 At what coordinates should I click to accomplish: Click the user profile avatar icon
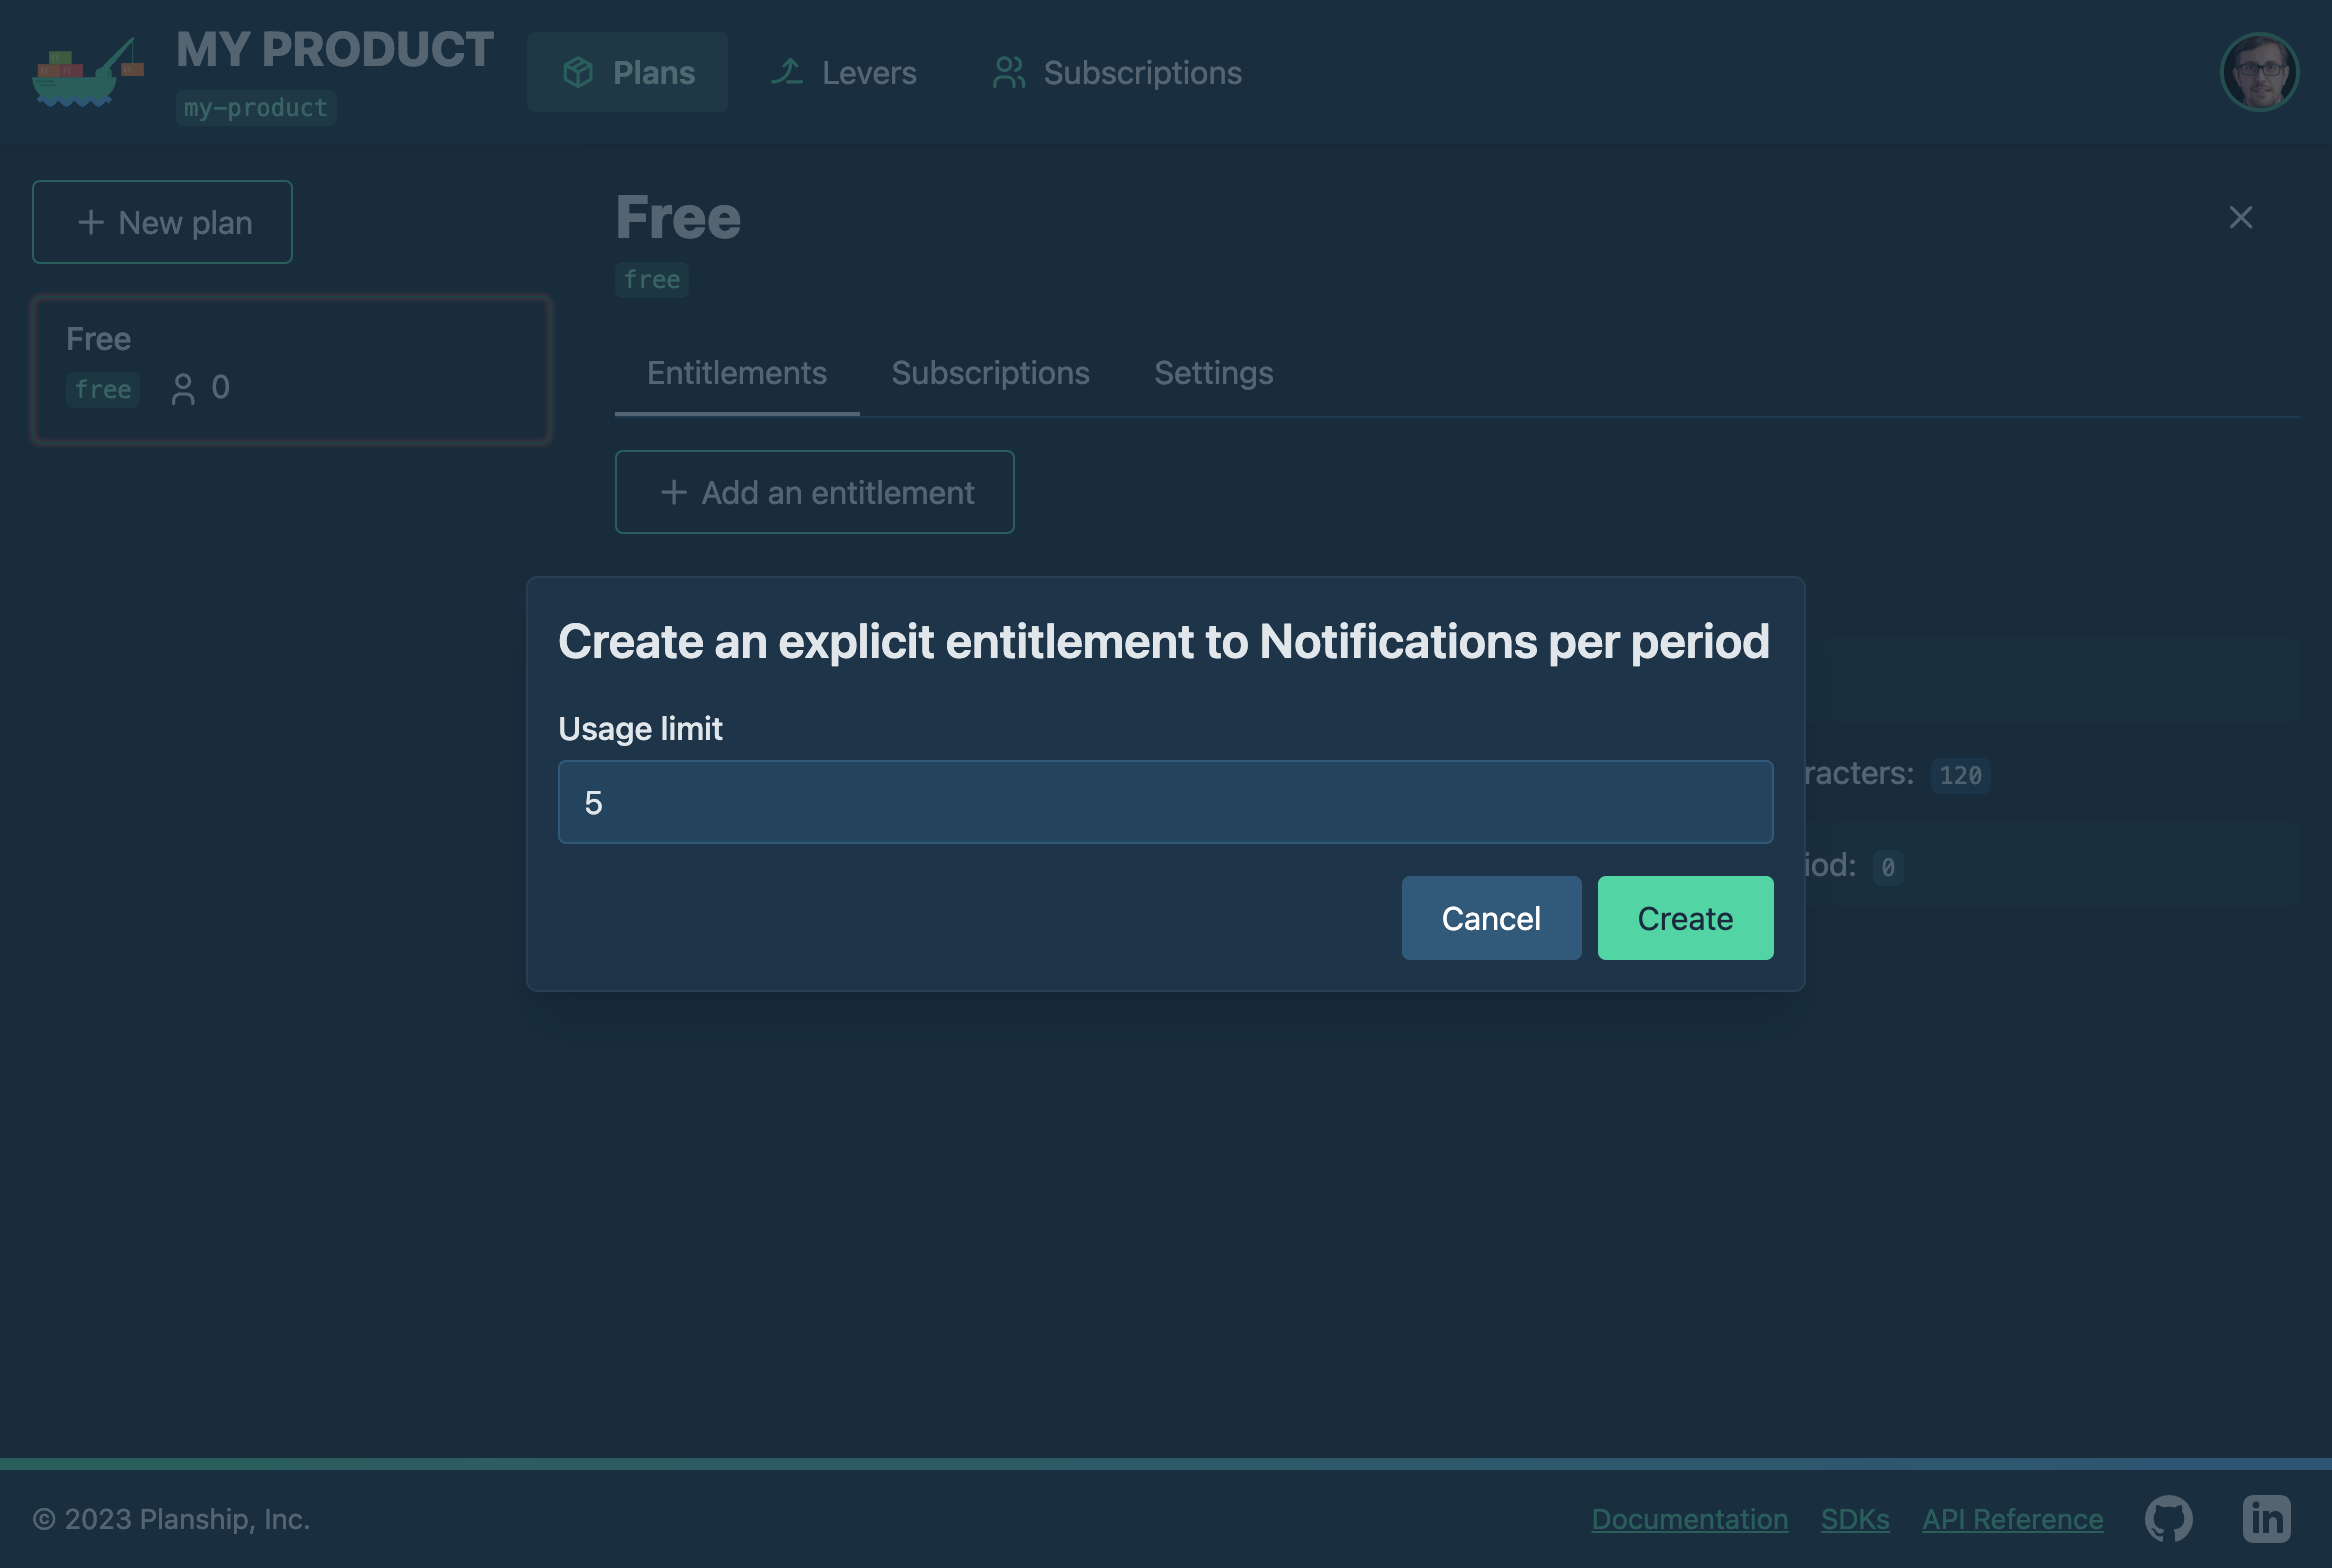[2259, 72]
